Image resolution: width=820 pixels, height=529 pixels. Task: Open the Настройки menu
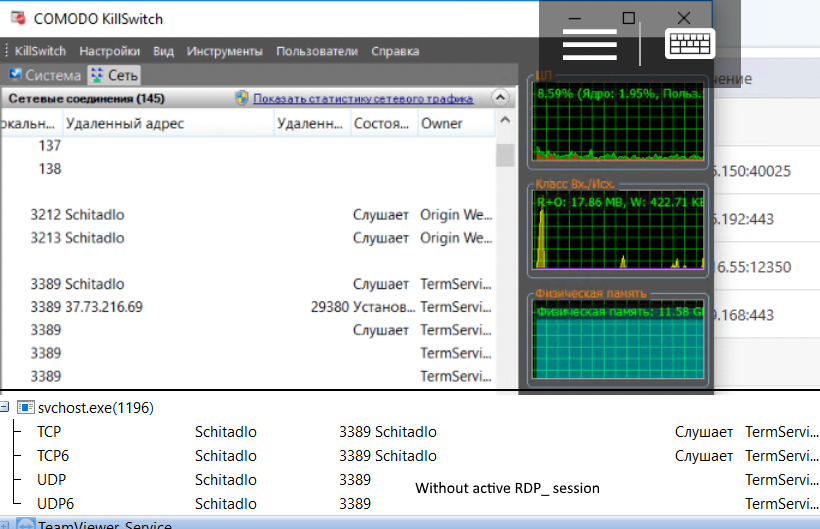pyautogui.click(x=109, y=51)
